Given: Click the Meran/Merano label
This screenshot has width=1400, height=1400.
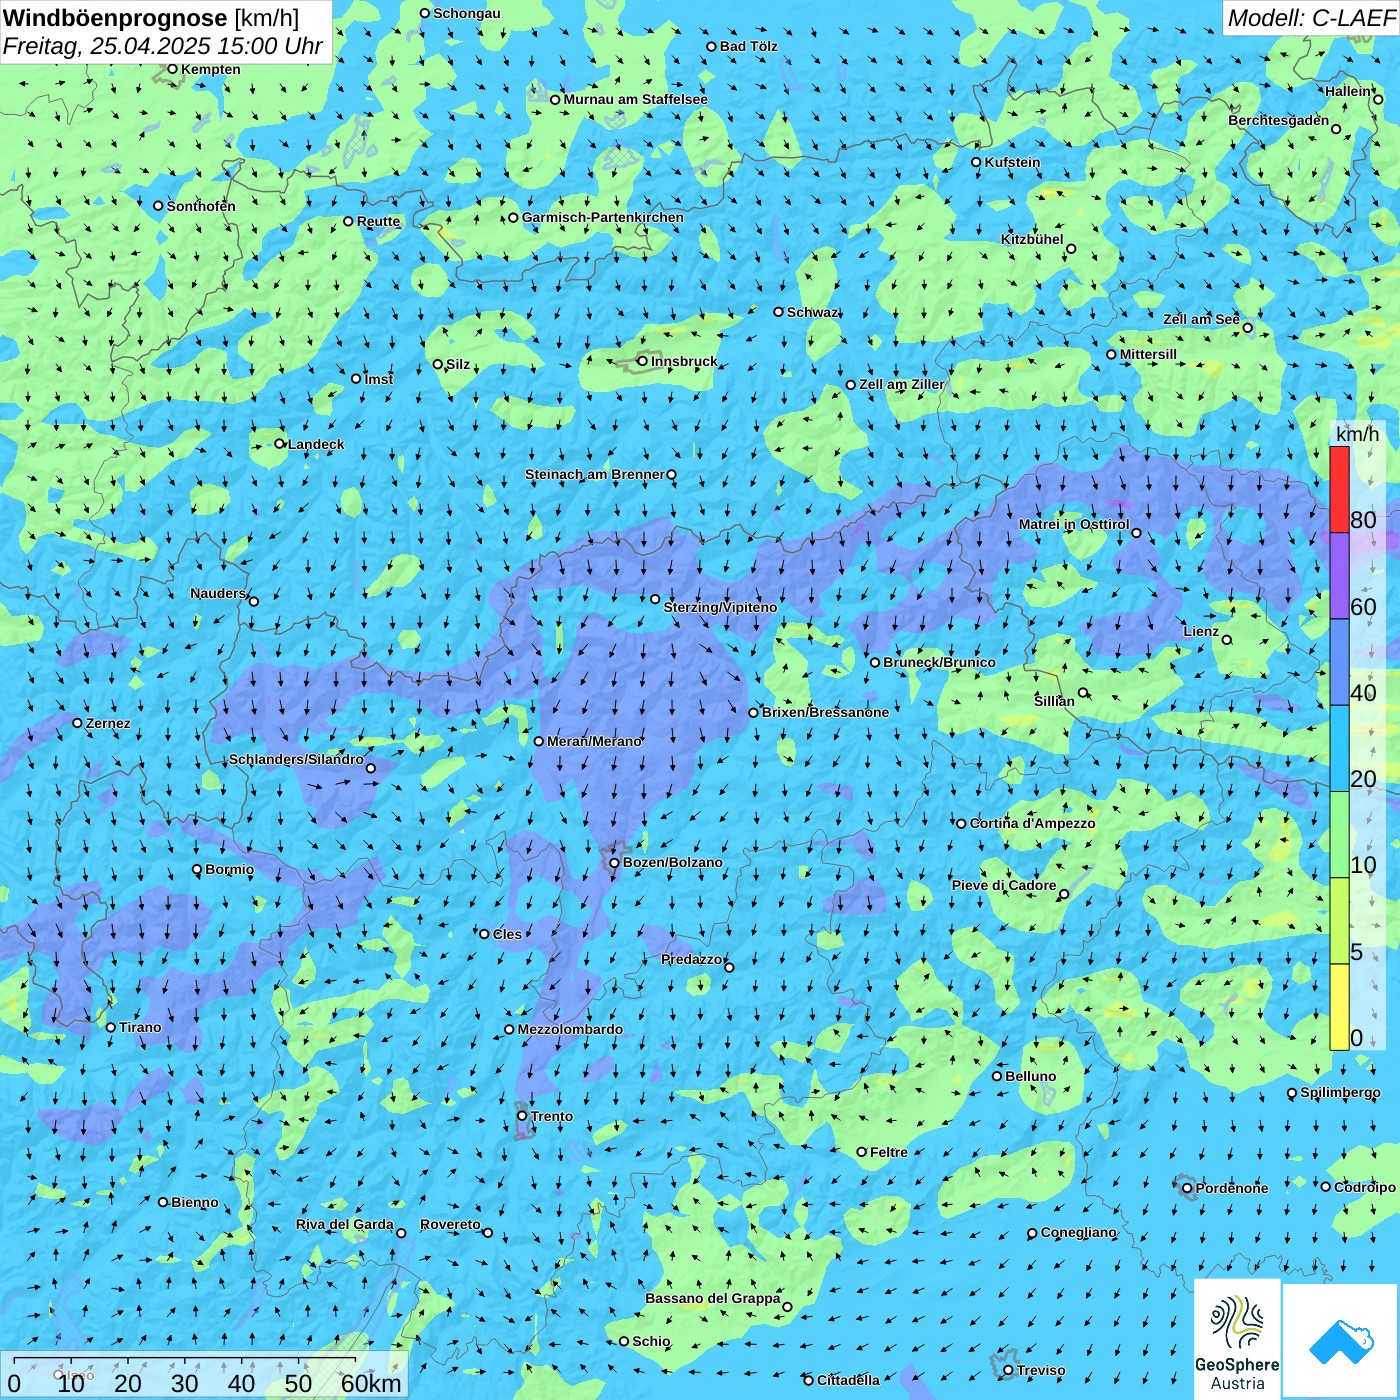Looking at the screenshot, I should pos(594,742).
